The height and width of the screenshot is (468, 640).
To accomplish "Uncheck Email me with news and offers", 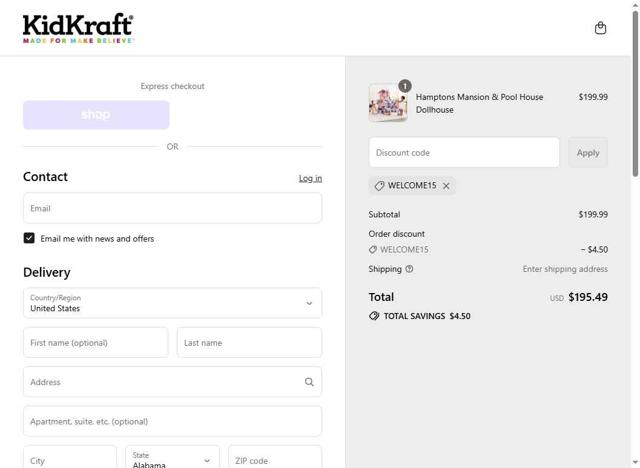I will [29, 238].
